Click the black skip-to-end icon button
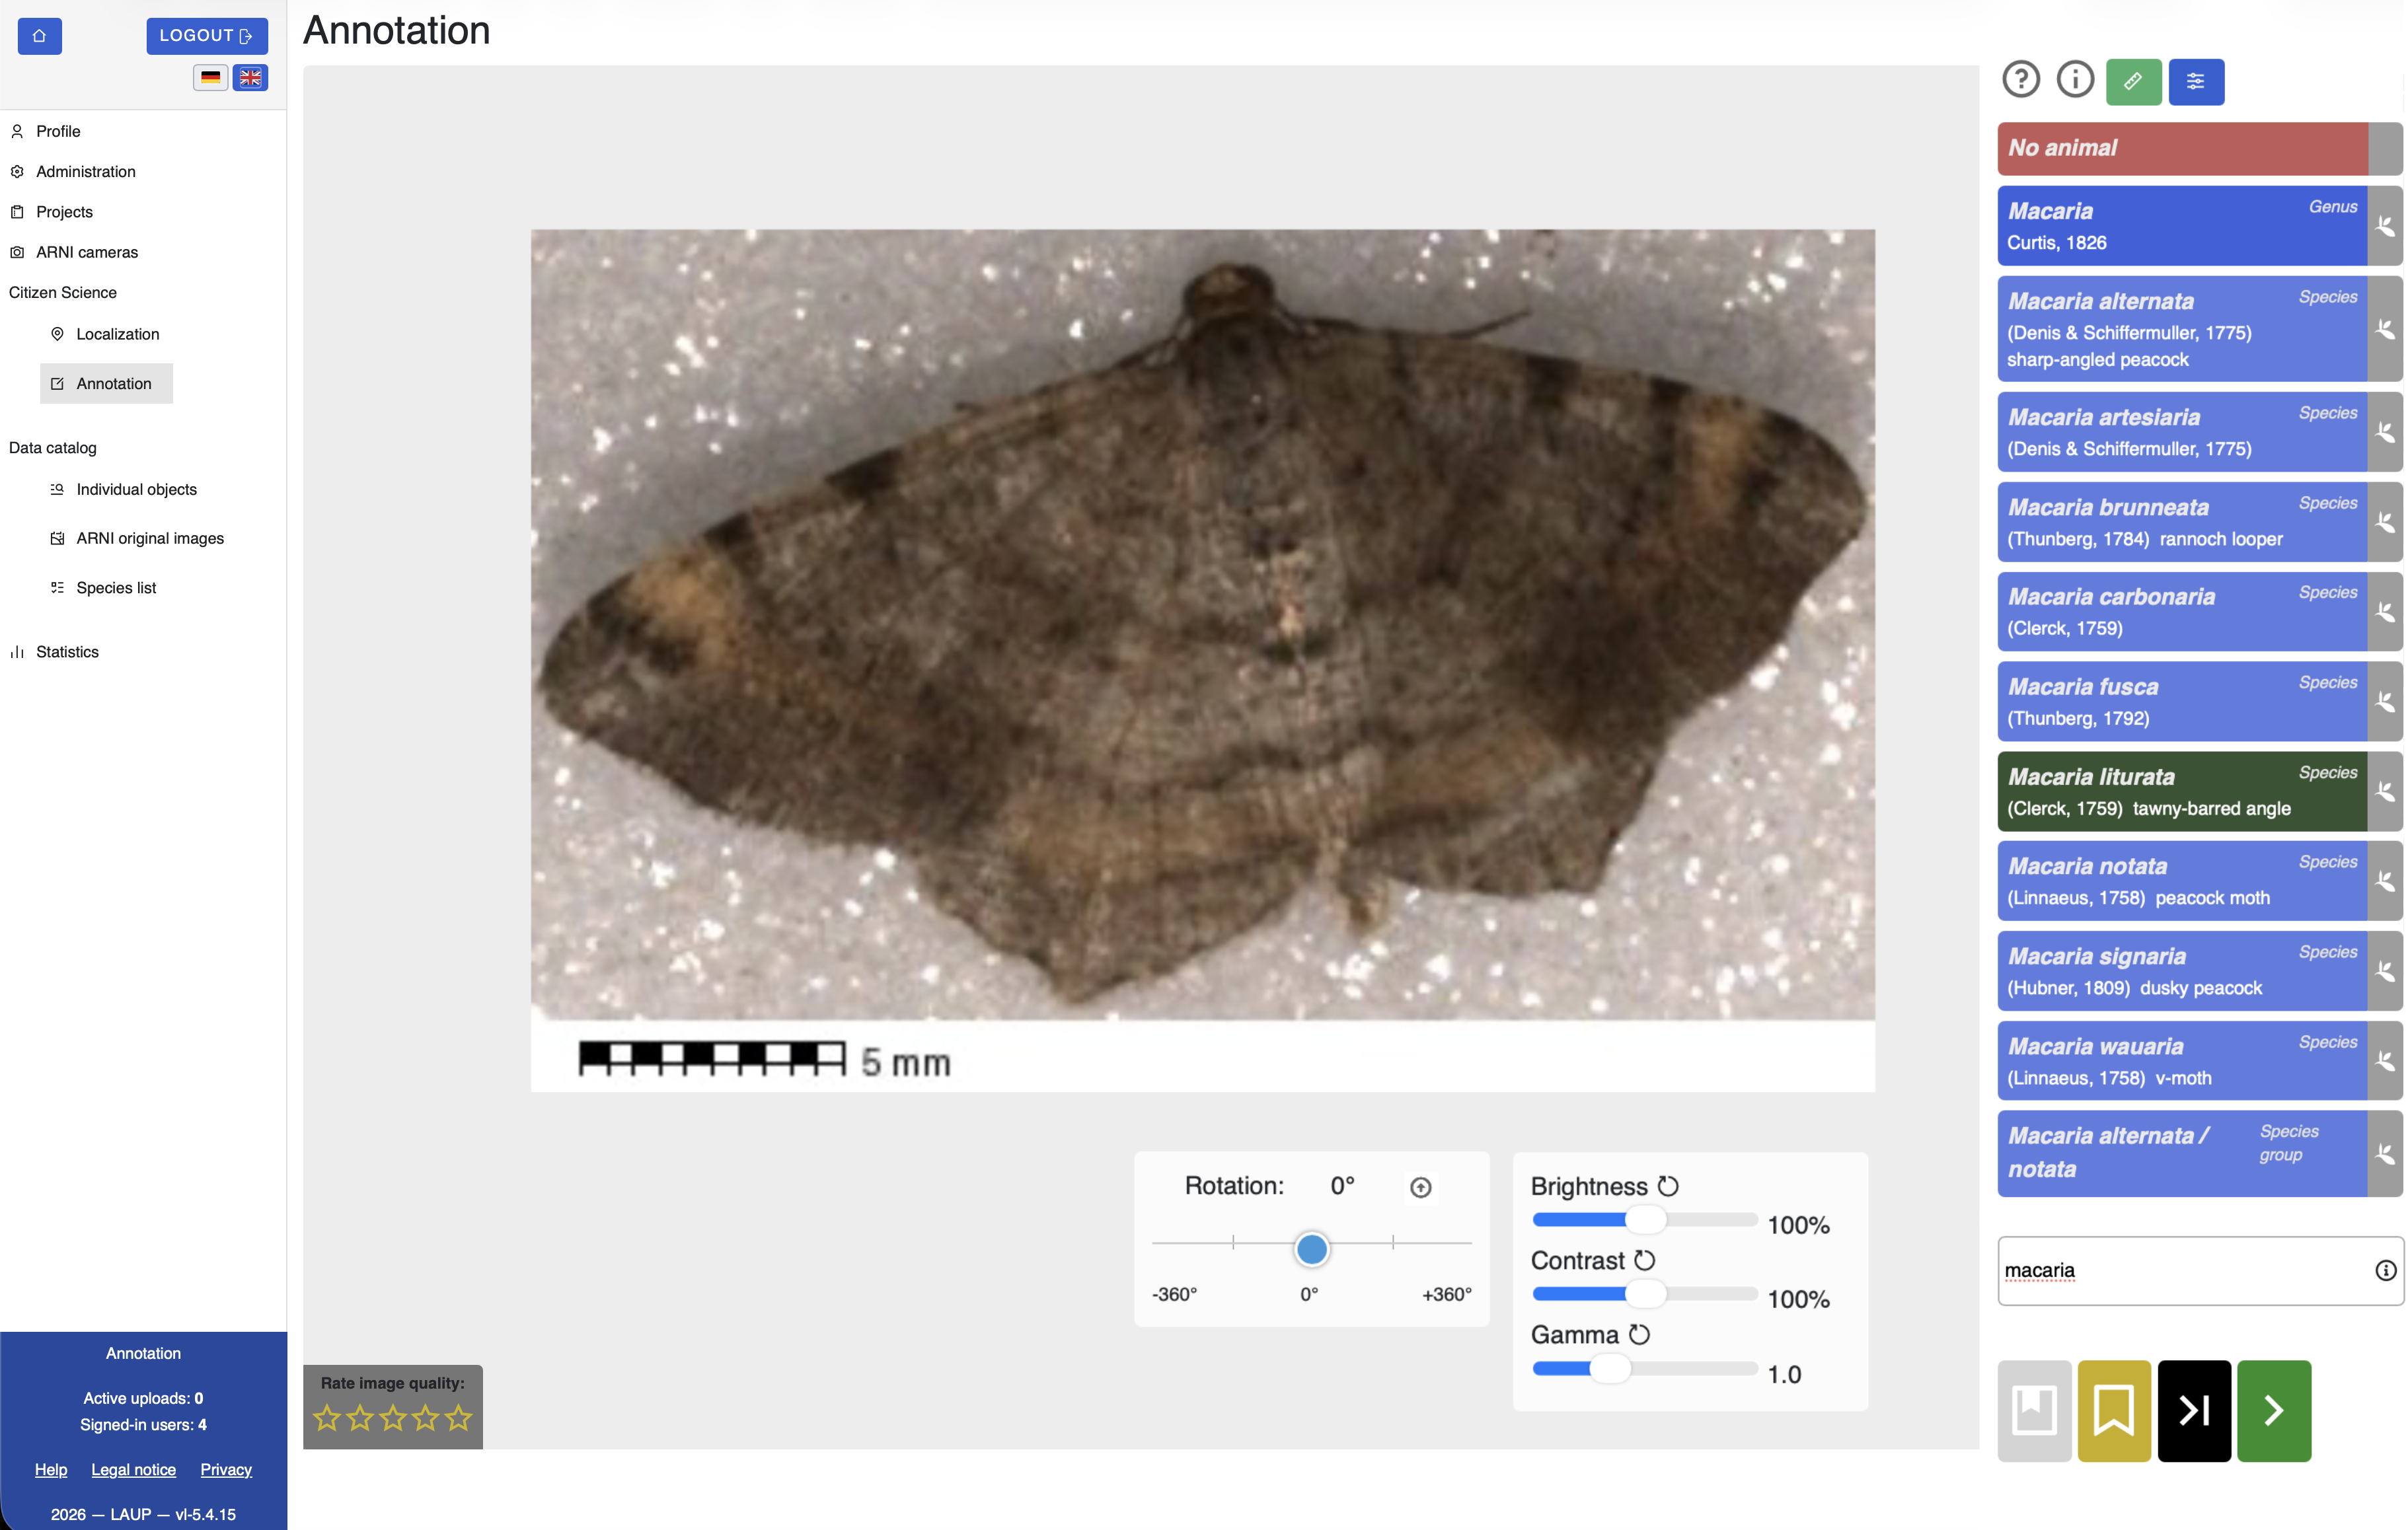2408x1530 pixels. click(x=2194, y=1410)
